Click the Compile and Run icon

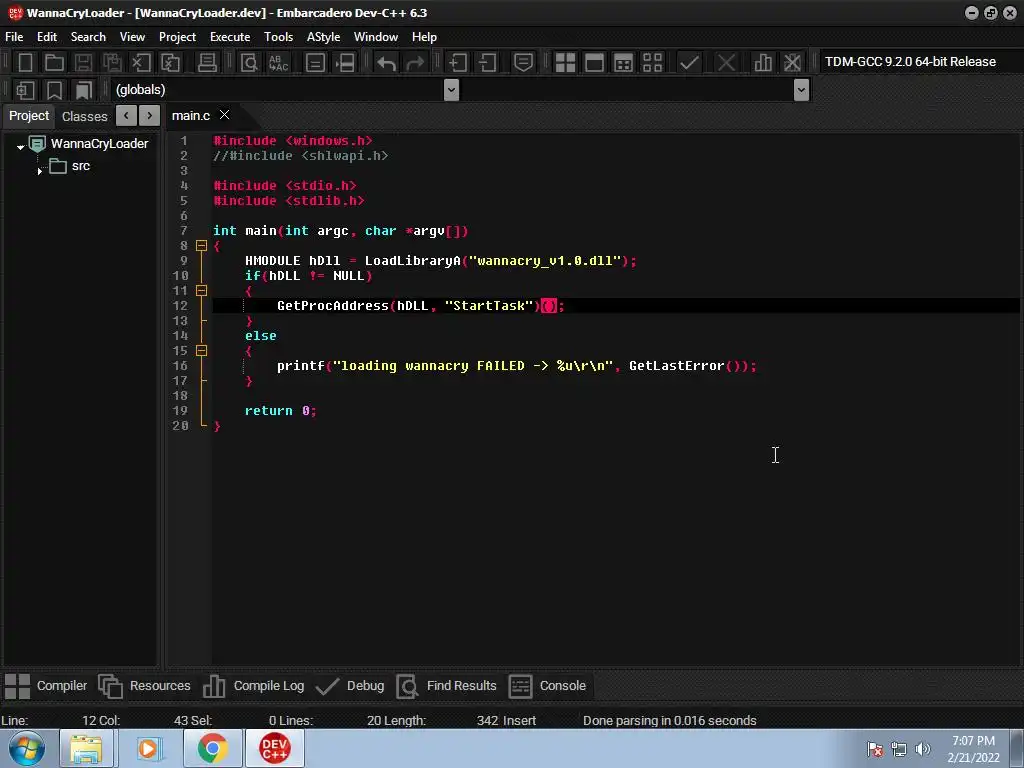pyautogui.click(x=624, y=63)
